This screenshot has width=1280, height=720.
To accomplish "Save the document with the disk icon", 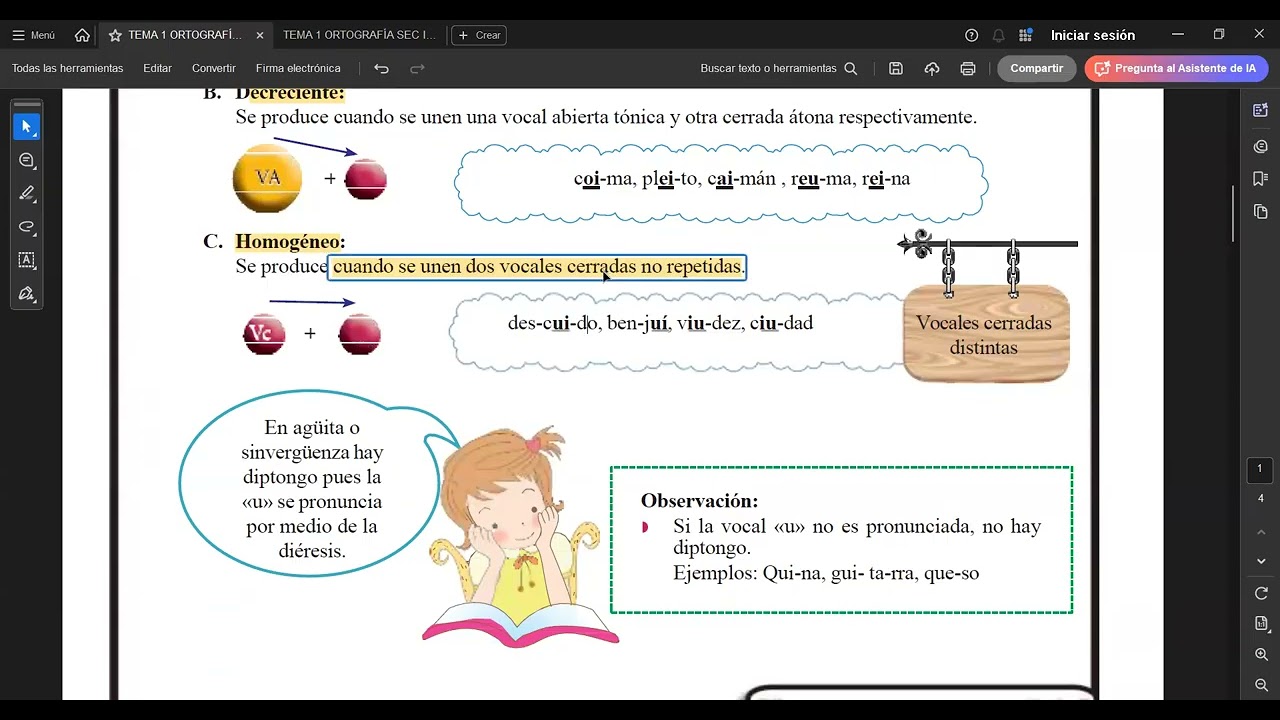I will coord(896,68).
